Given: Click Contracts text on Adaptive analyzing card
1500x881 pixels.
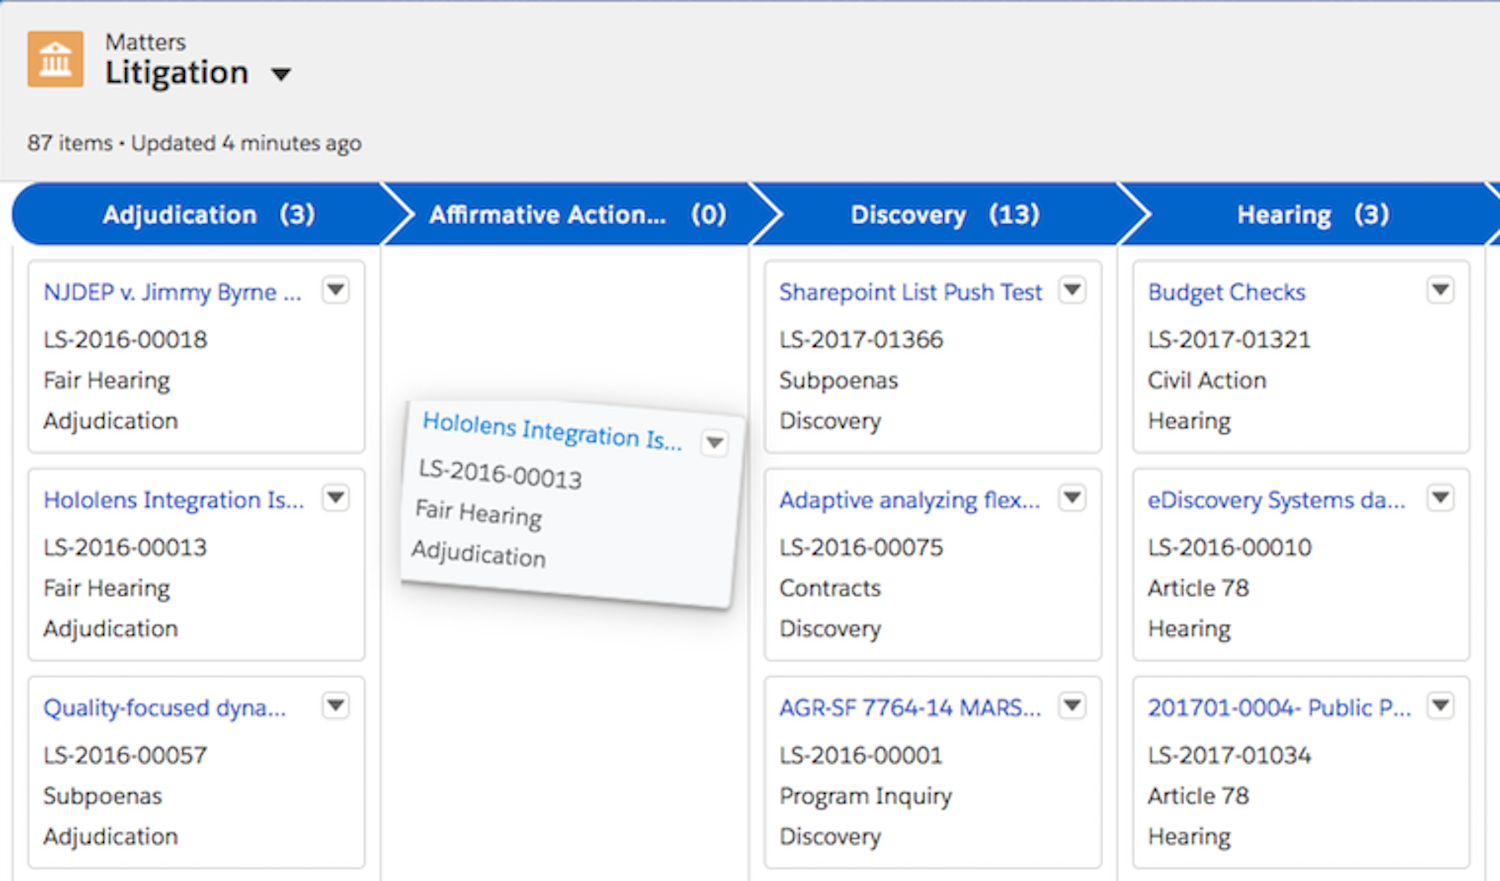Looking at the screenshot, I should click(x=830, y=589).
